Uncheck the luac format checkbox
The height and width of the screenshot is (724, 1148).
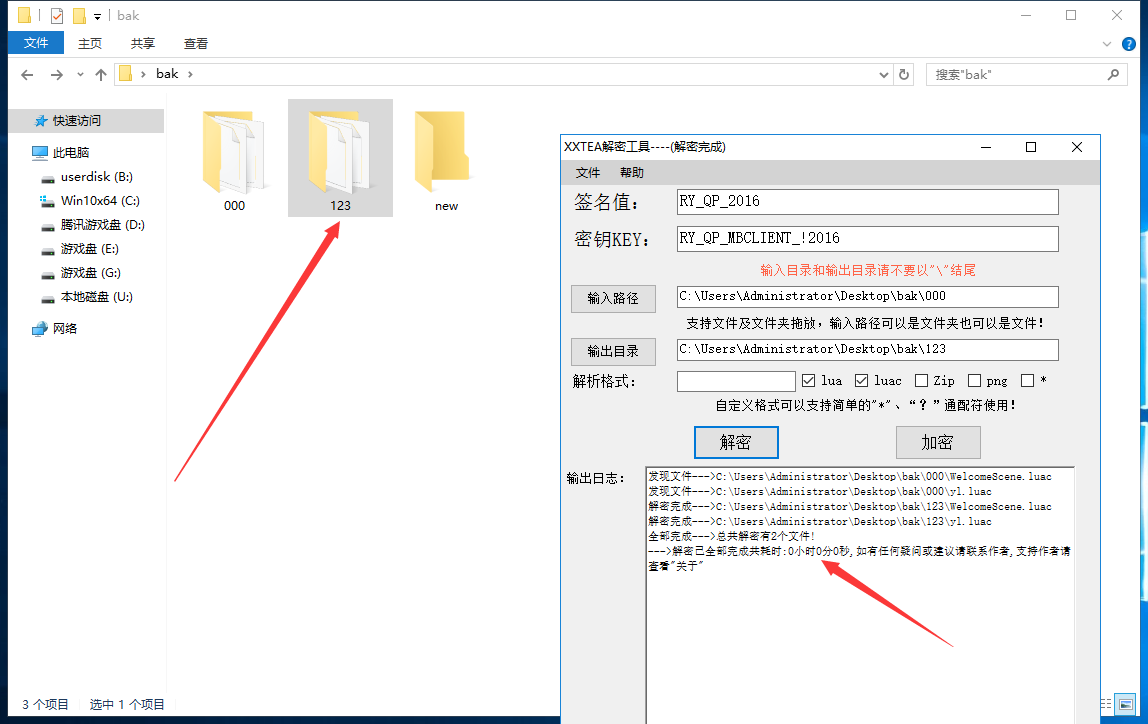862,381
